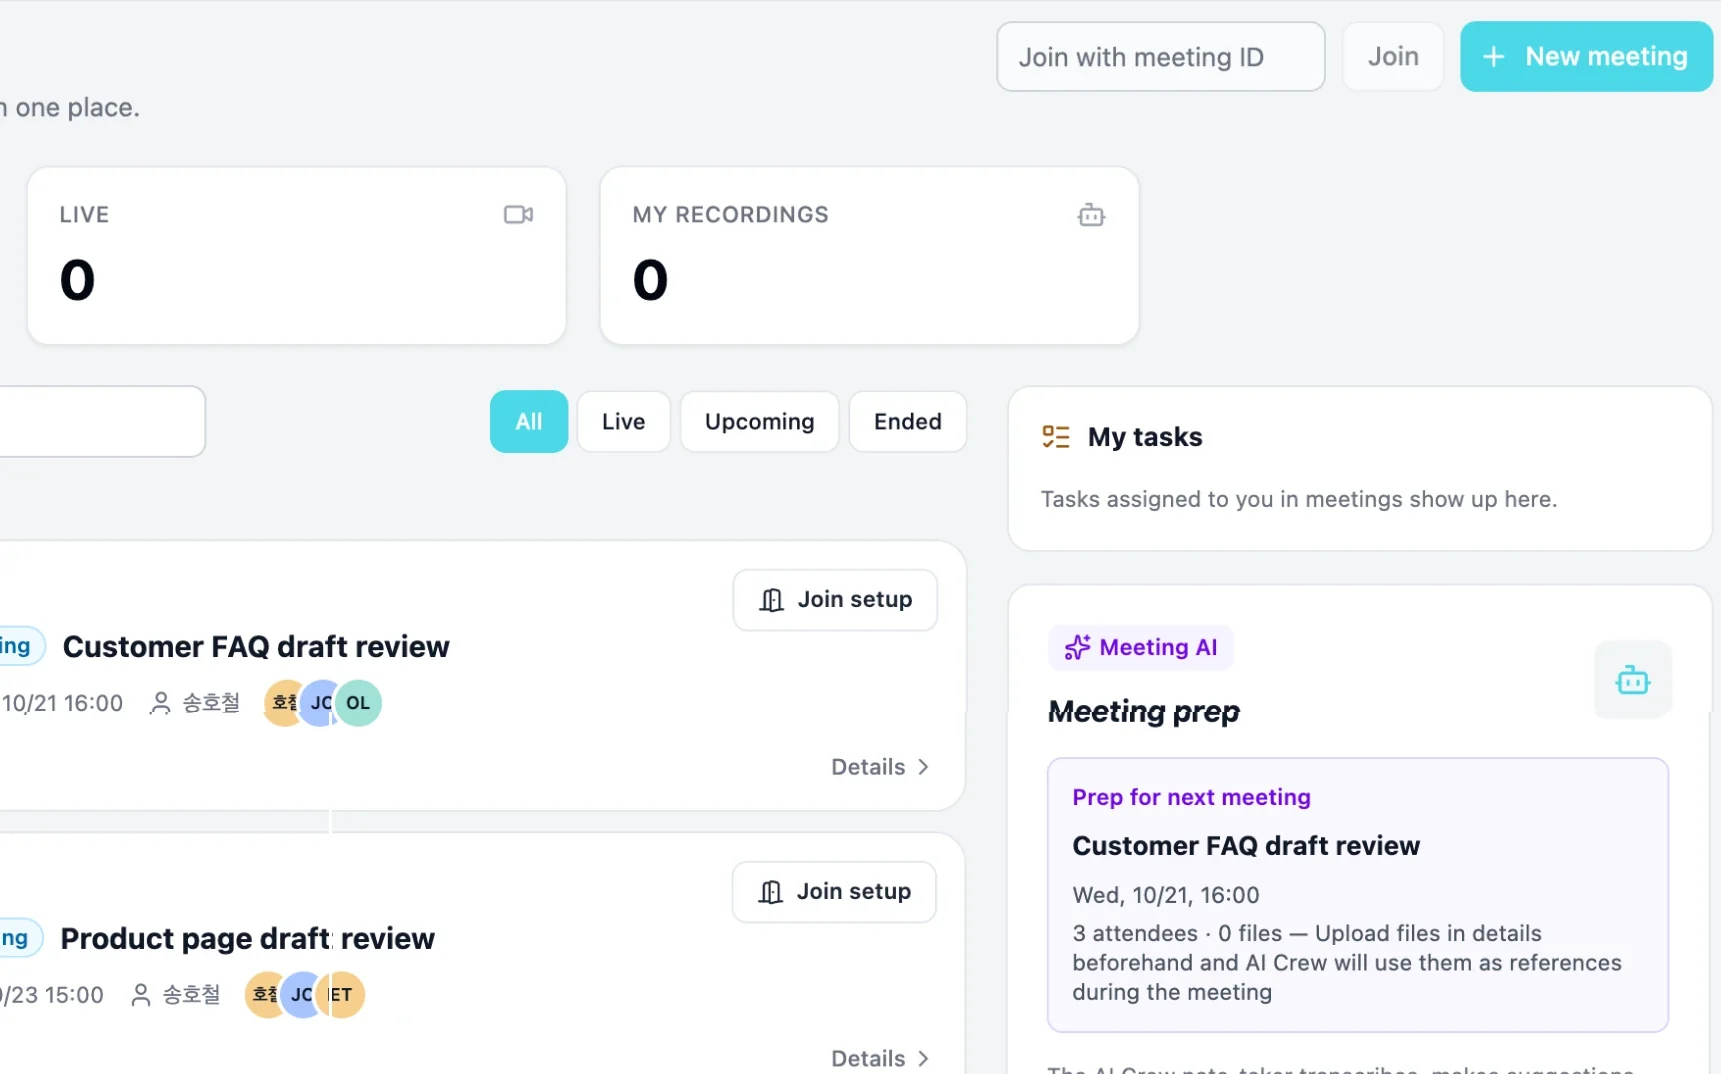Click the host person icon for Product page meeting
The image size is (1721, 1074).
pos(141,996)
